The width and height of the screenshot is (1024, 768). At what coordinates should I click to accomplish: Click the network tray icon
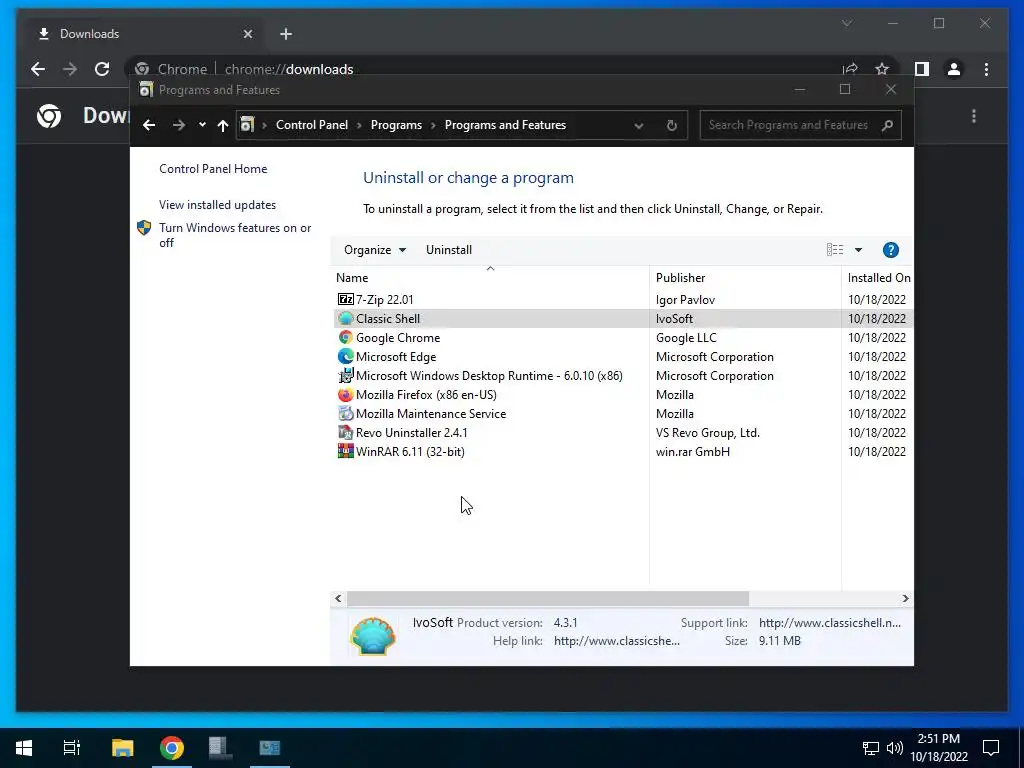(x=871, y=748)
